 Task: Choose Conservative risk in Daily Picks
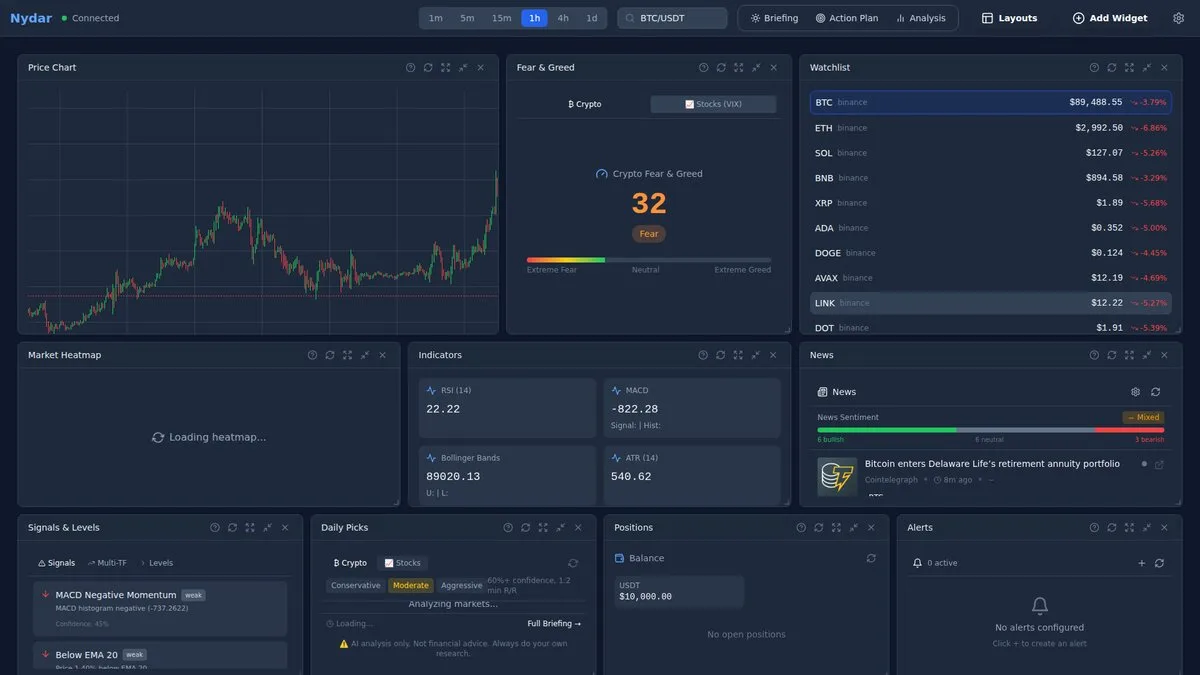356,586
